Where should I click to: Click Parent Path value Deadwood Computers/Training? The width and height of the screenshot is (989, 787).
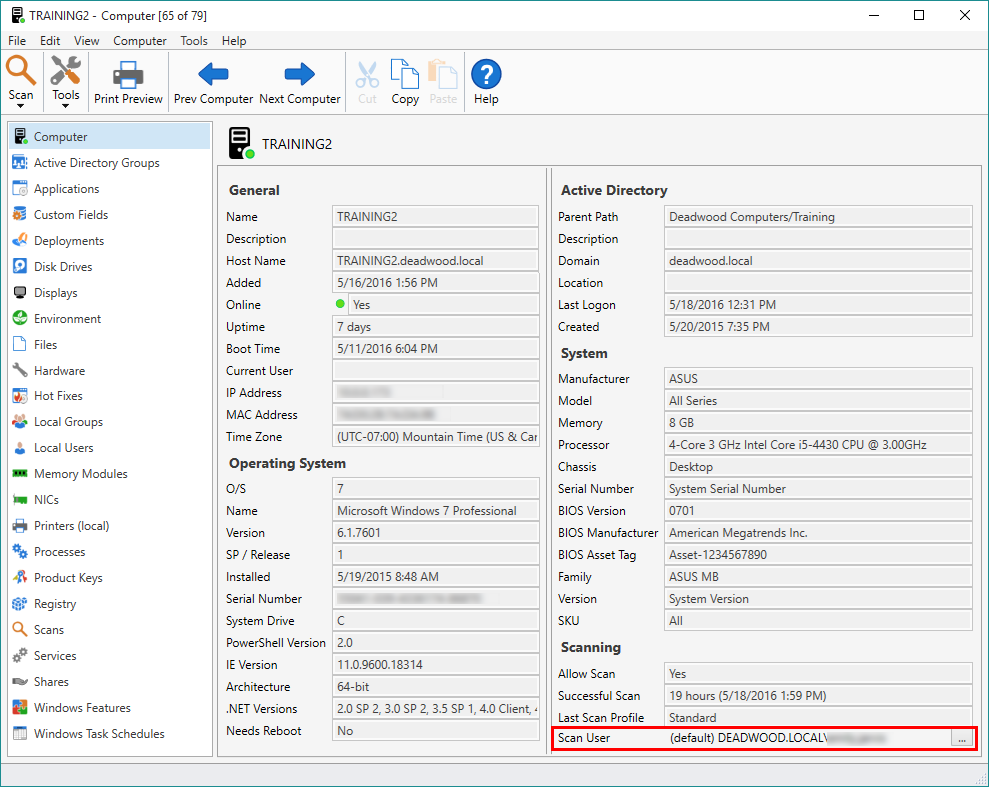818,216
